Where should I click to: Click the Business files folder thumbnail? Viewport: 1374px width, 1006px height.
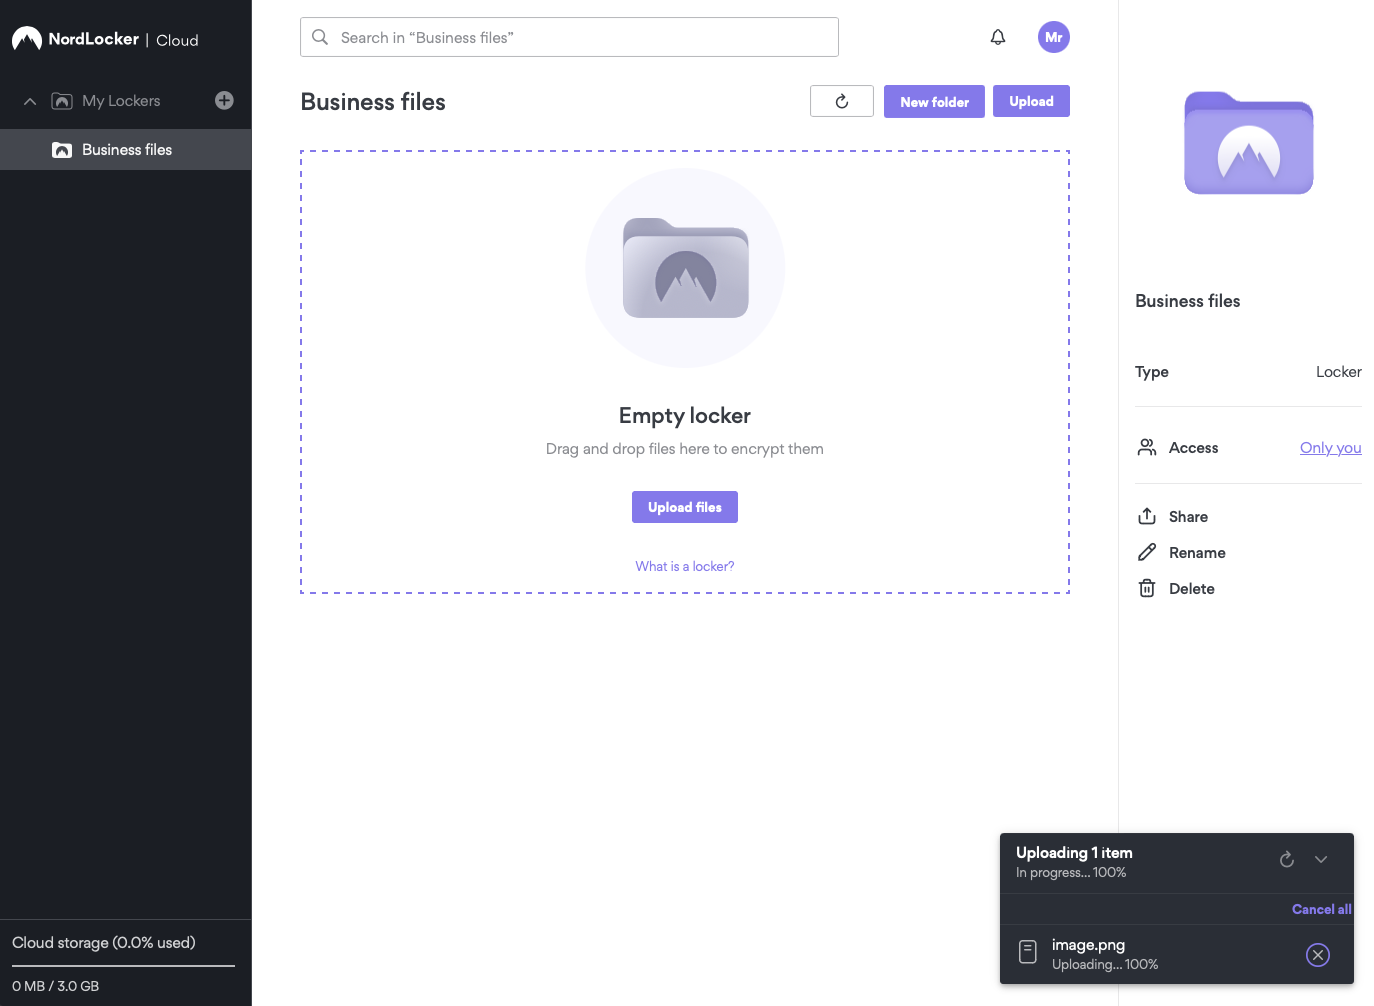[x=1247, y=142]
